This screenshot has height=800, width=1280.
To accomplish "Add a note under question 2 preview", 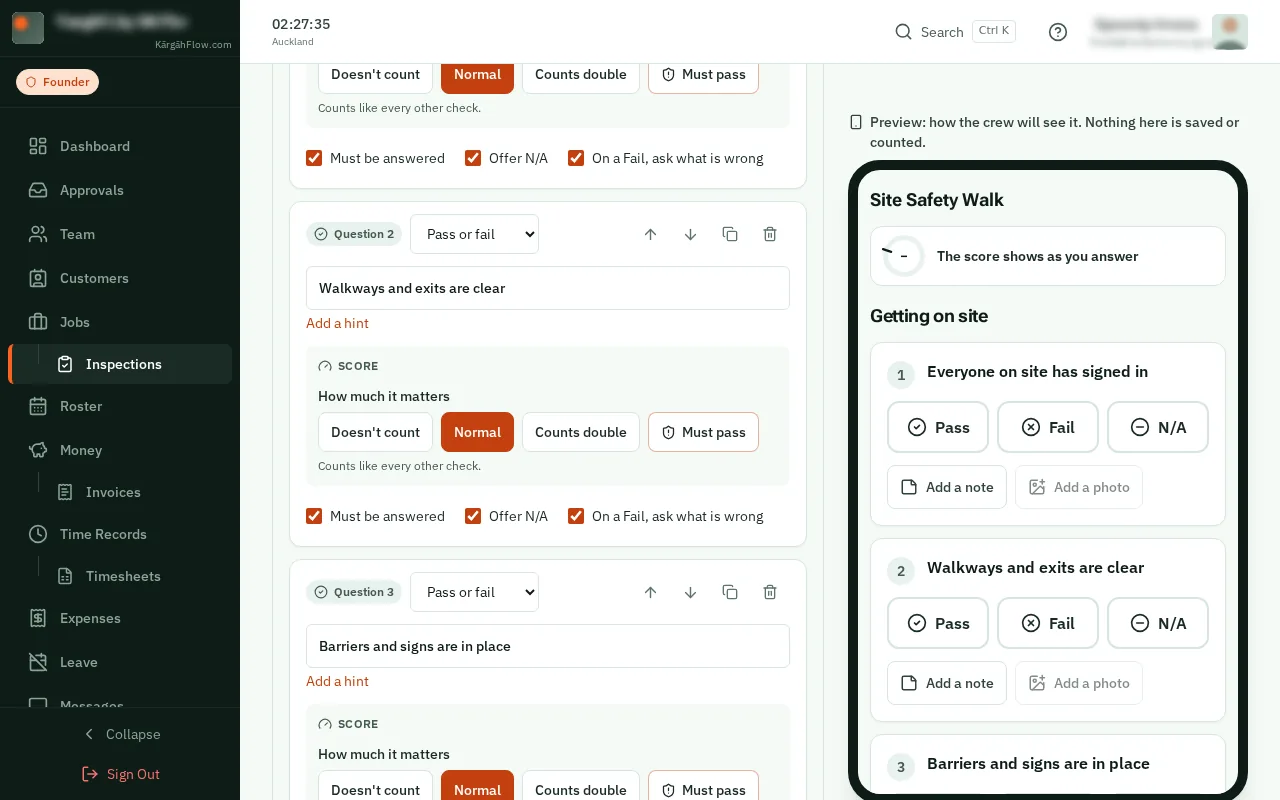I will (947, 683).
